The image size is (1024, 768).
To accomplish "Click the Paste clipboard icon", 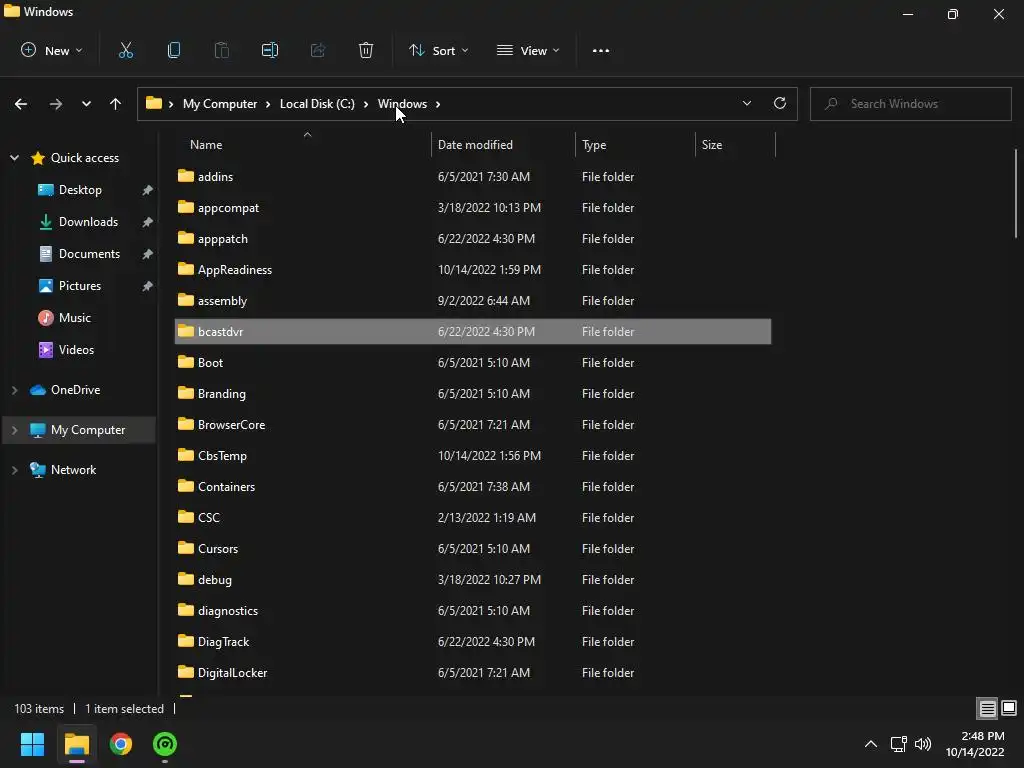I will (x=222, y=50).
